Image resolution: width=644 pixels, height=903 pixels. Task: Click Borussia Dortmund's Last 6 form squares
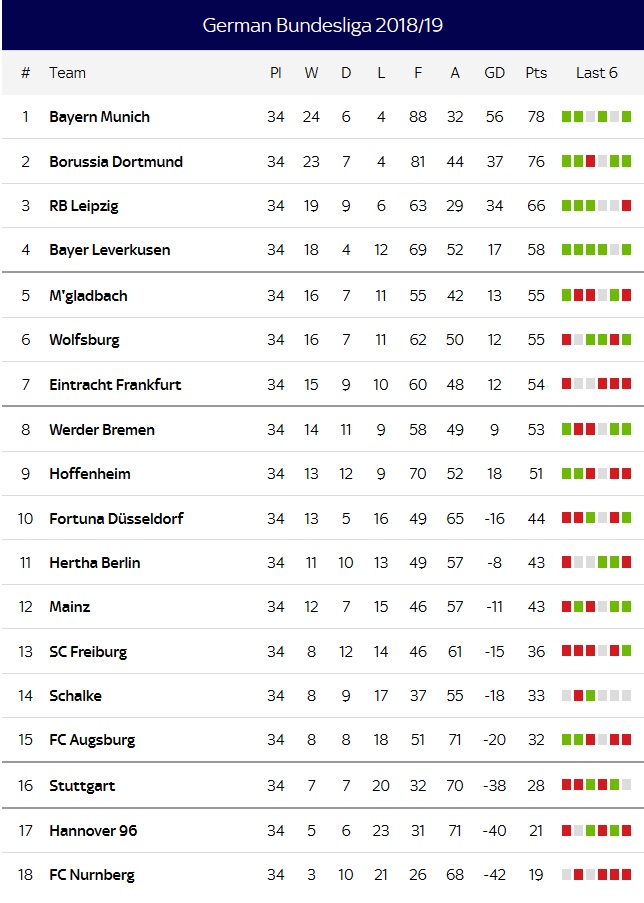click(x=596, y=161)
